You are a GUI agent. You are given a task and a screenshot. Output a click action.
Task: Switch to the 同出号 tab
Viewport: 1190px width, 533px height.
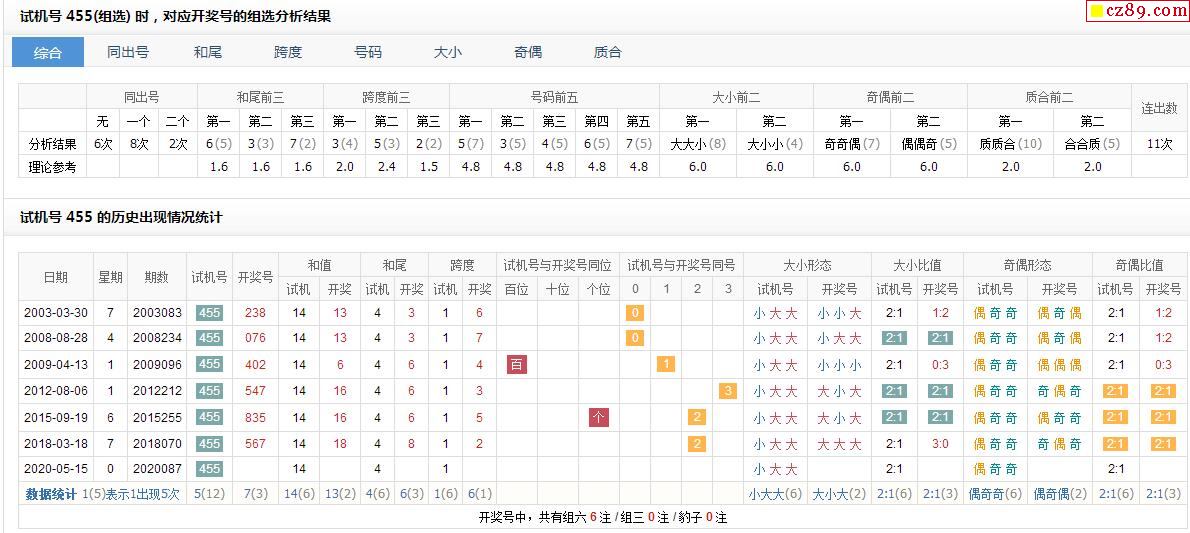pyautogui.click(x=128, y=52)
